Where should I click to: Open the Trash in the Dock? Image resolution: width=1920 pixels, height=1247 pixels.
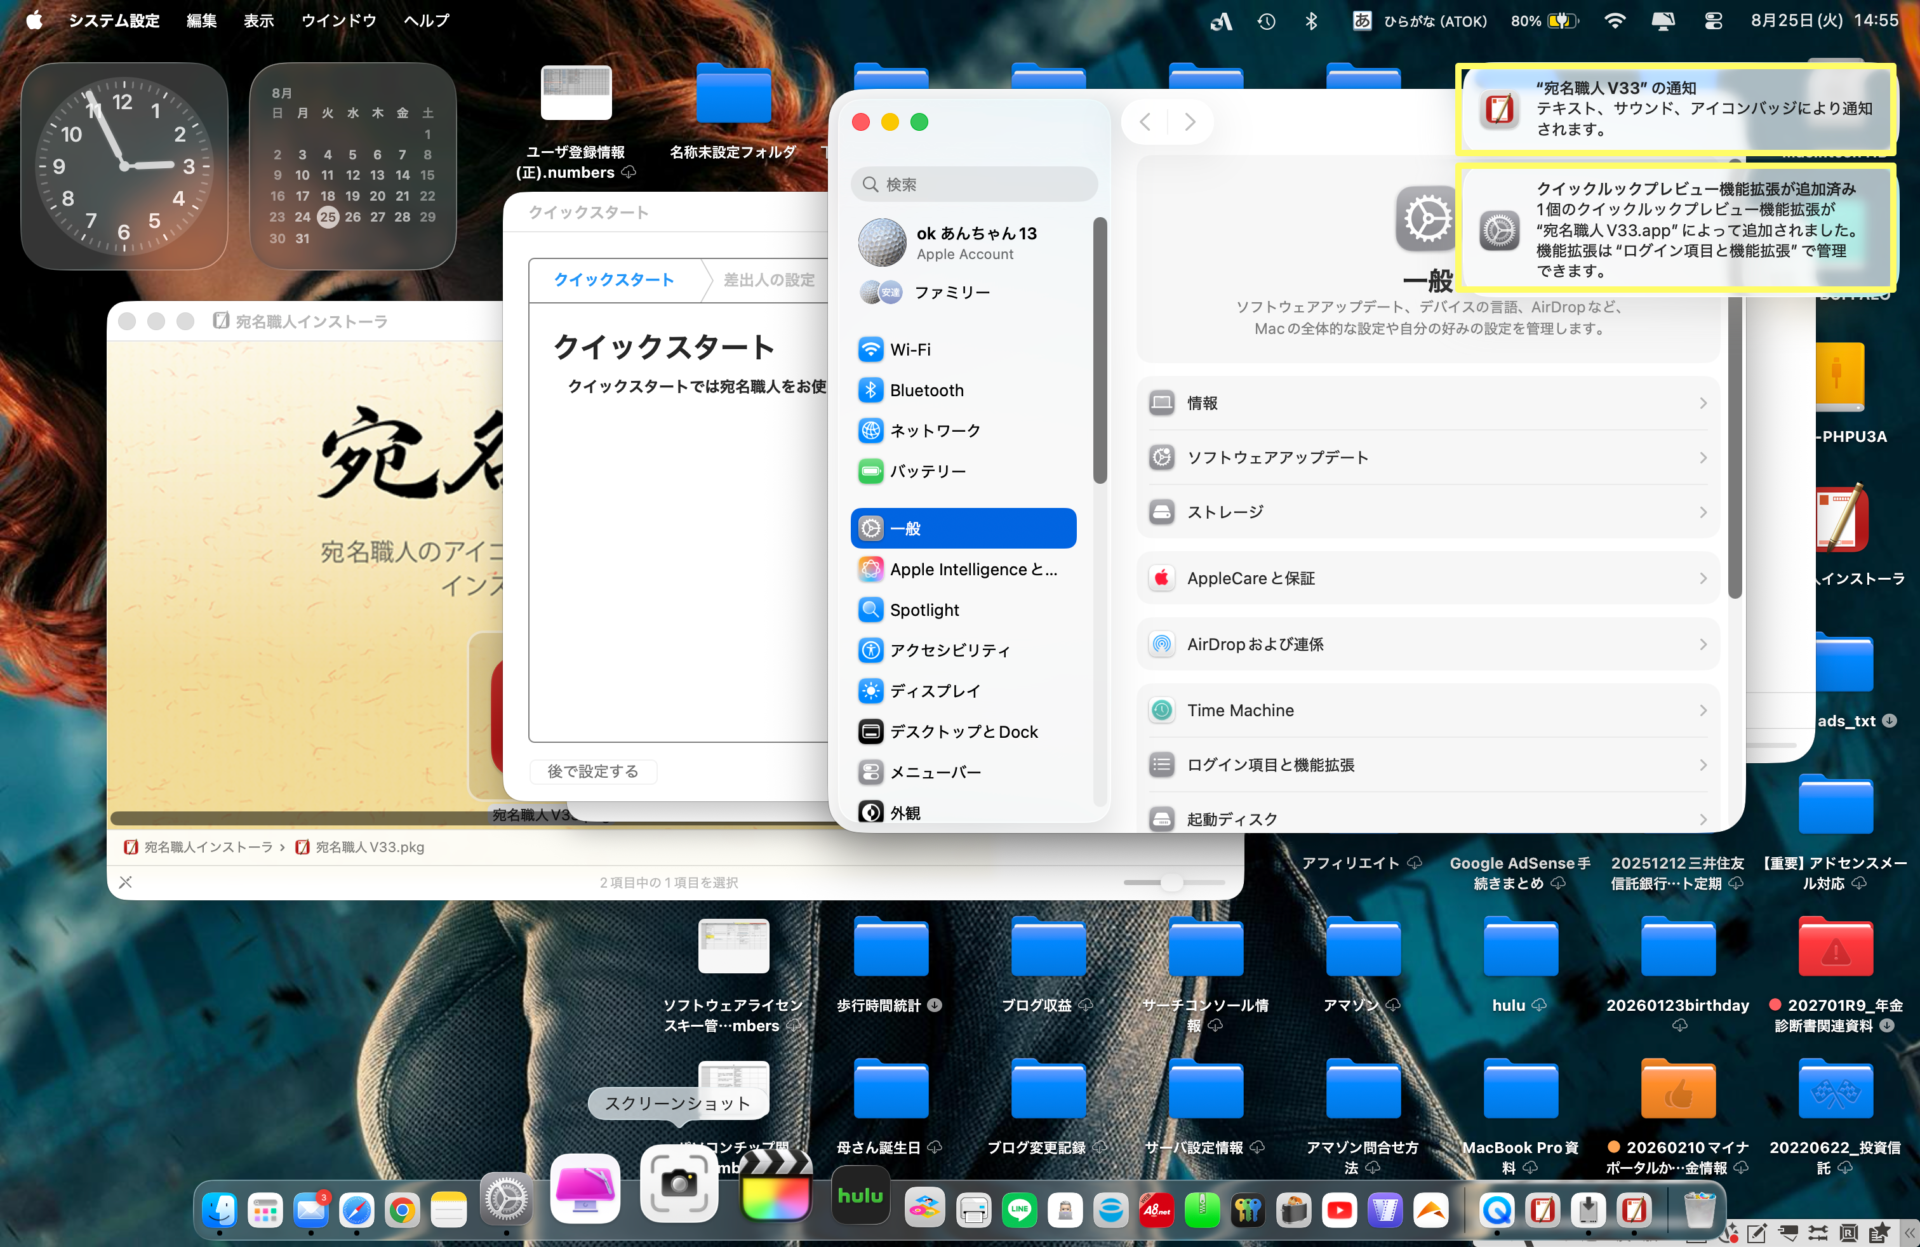coord(1699,1211)
